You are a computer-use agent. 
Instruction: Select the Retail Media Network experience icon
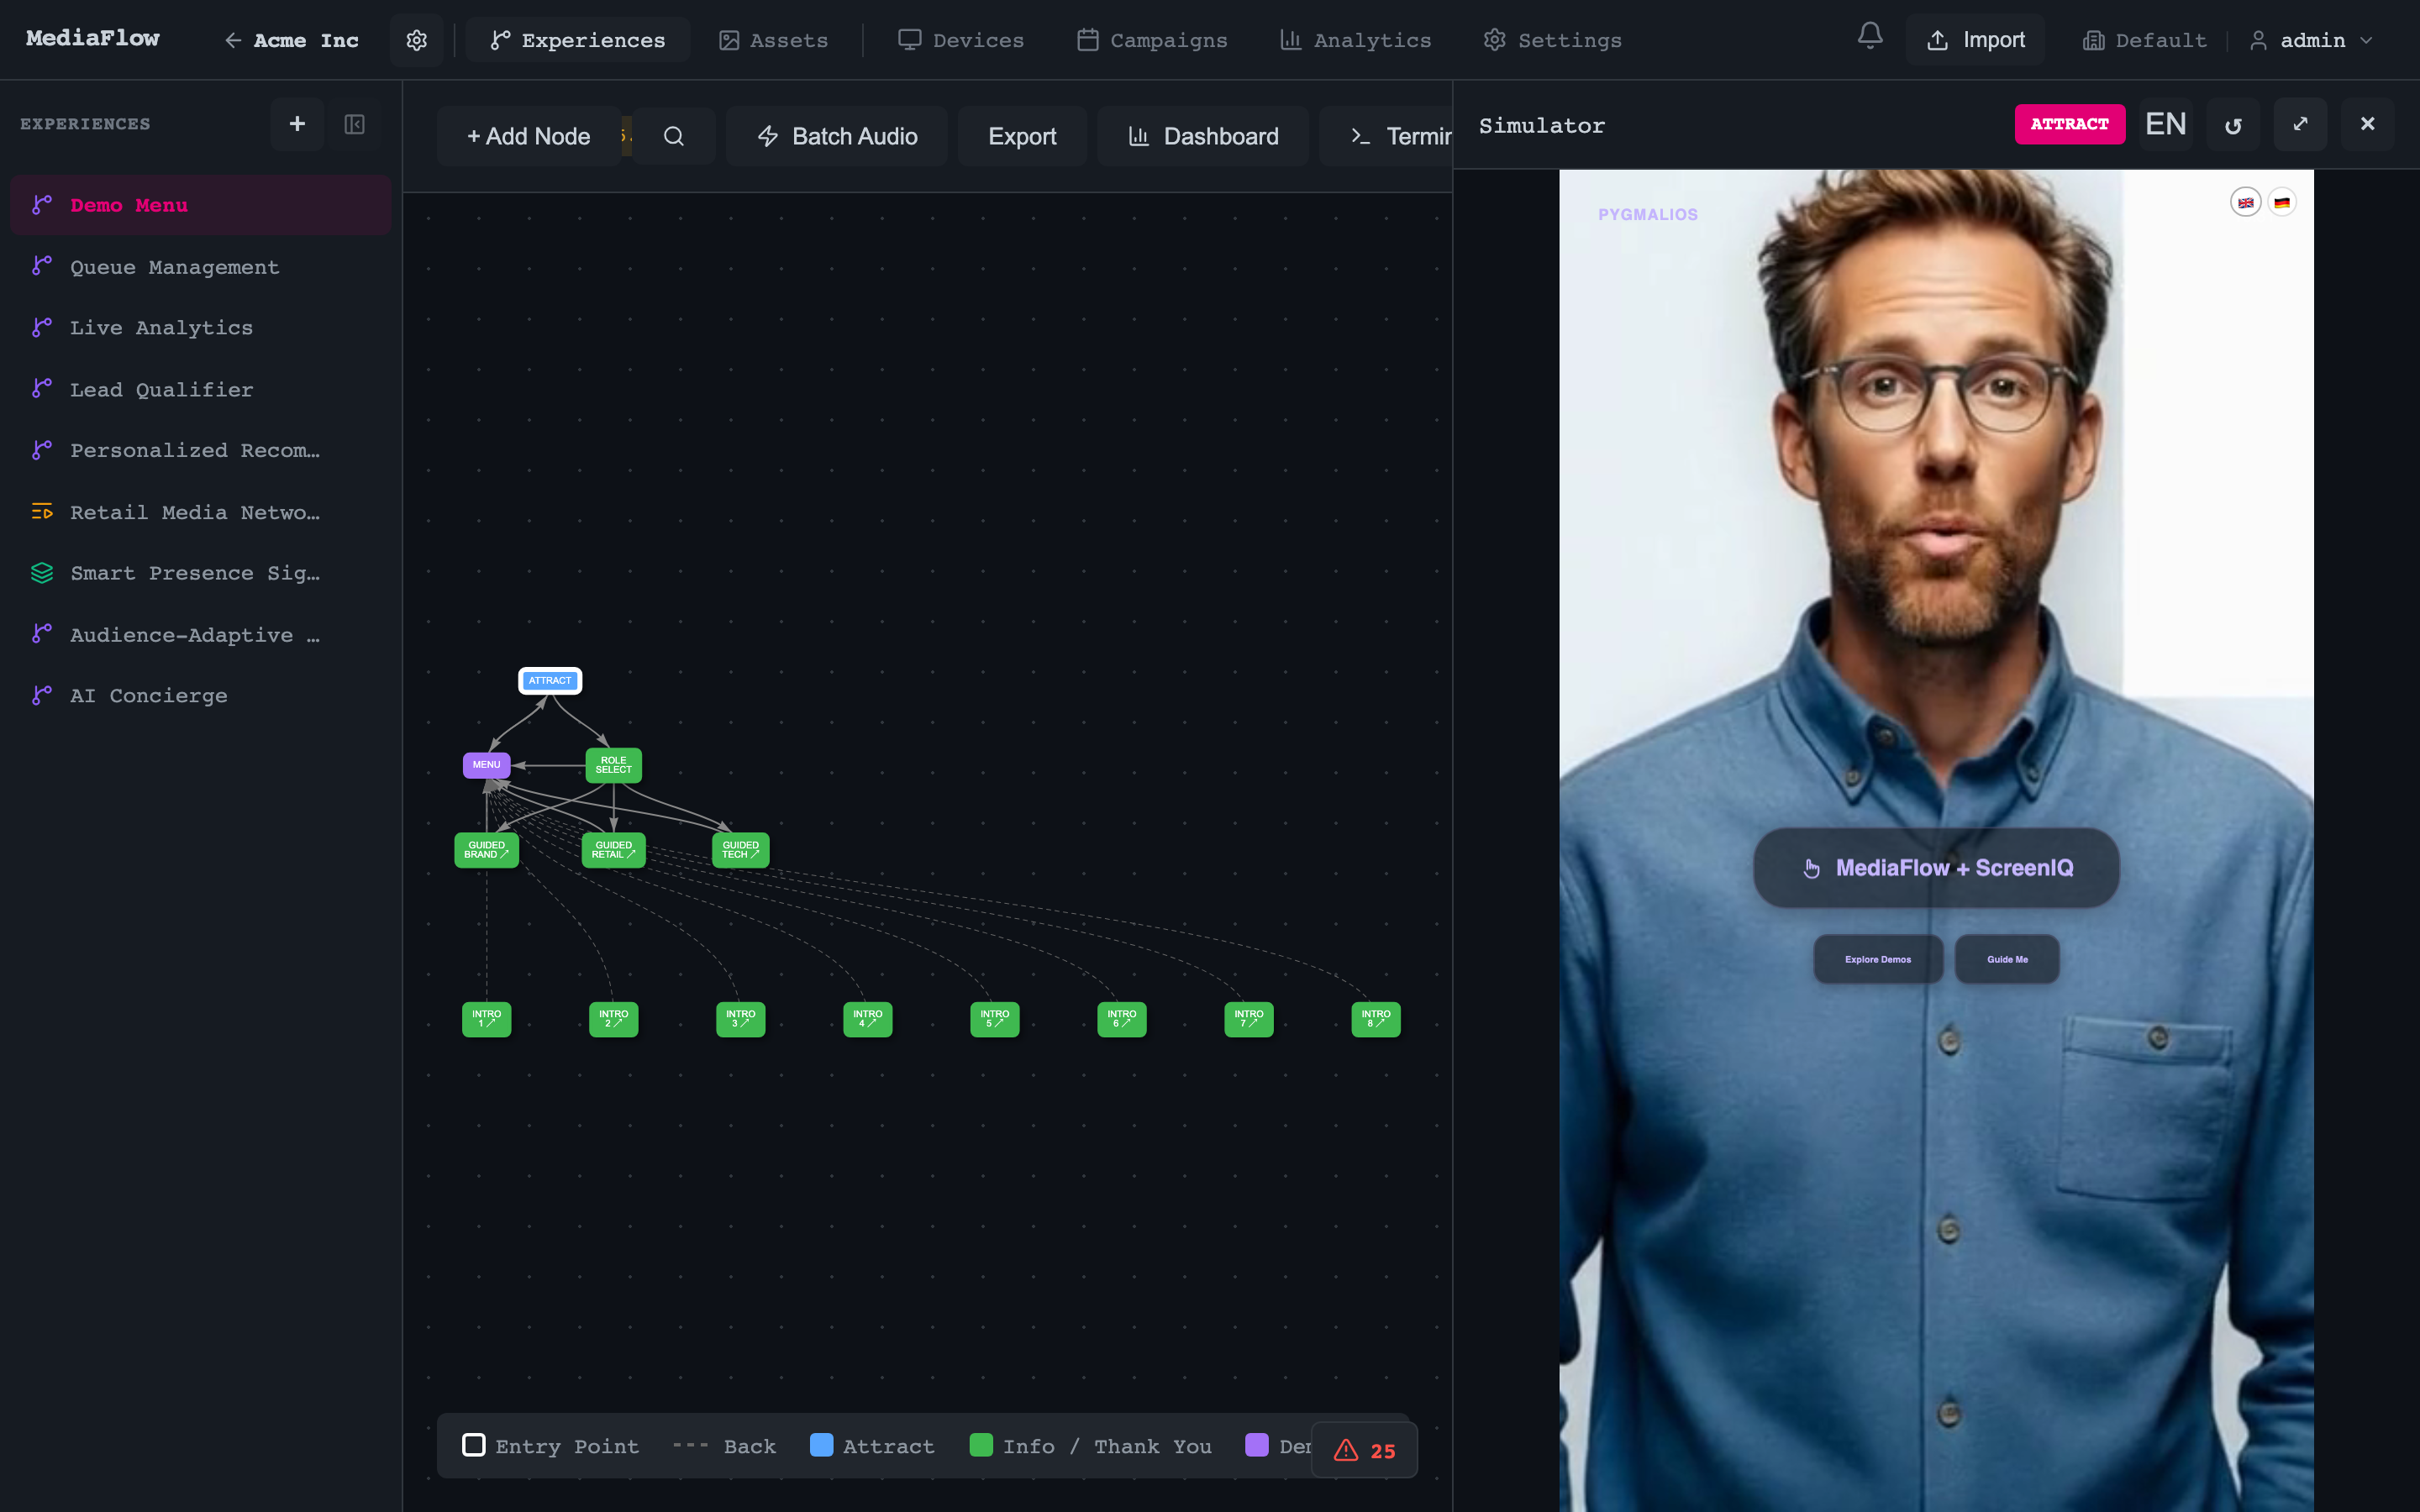[41, 512]
